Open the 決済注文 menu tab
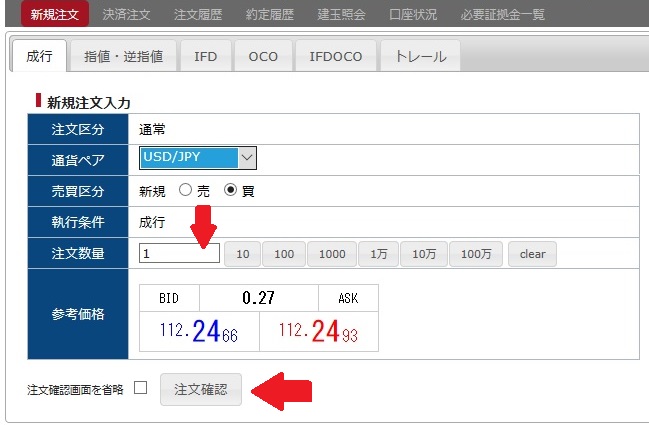649x425 pixels. point(126,14)
